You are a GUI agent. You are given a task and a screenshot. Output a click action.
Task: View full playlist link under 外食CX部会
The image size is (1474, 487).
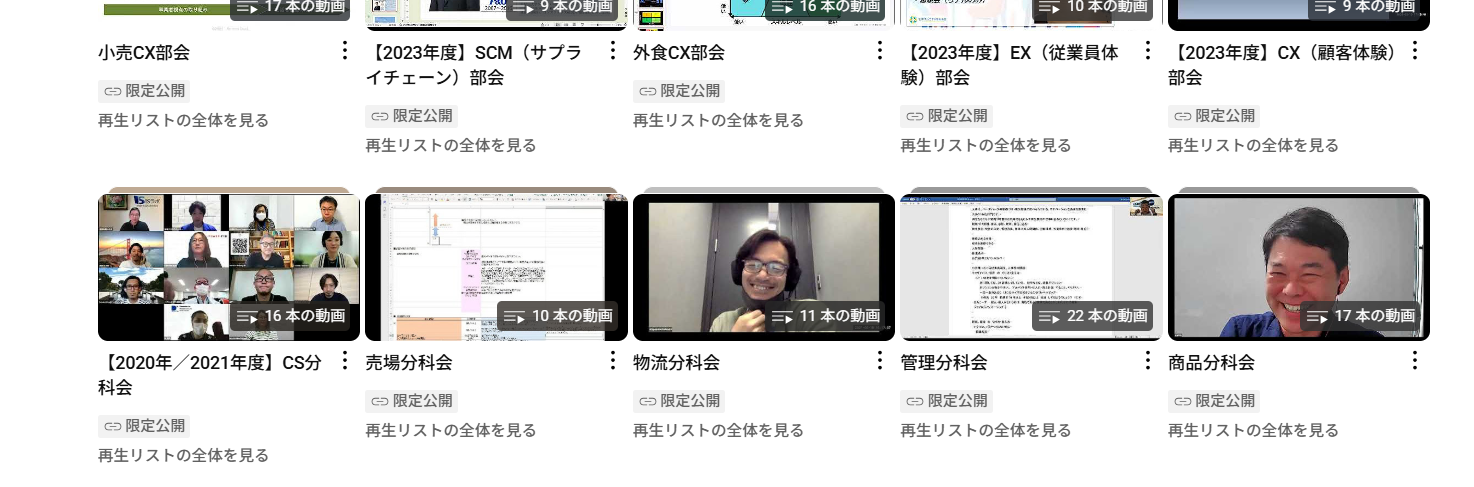pos(718,120)
